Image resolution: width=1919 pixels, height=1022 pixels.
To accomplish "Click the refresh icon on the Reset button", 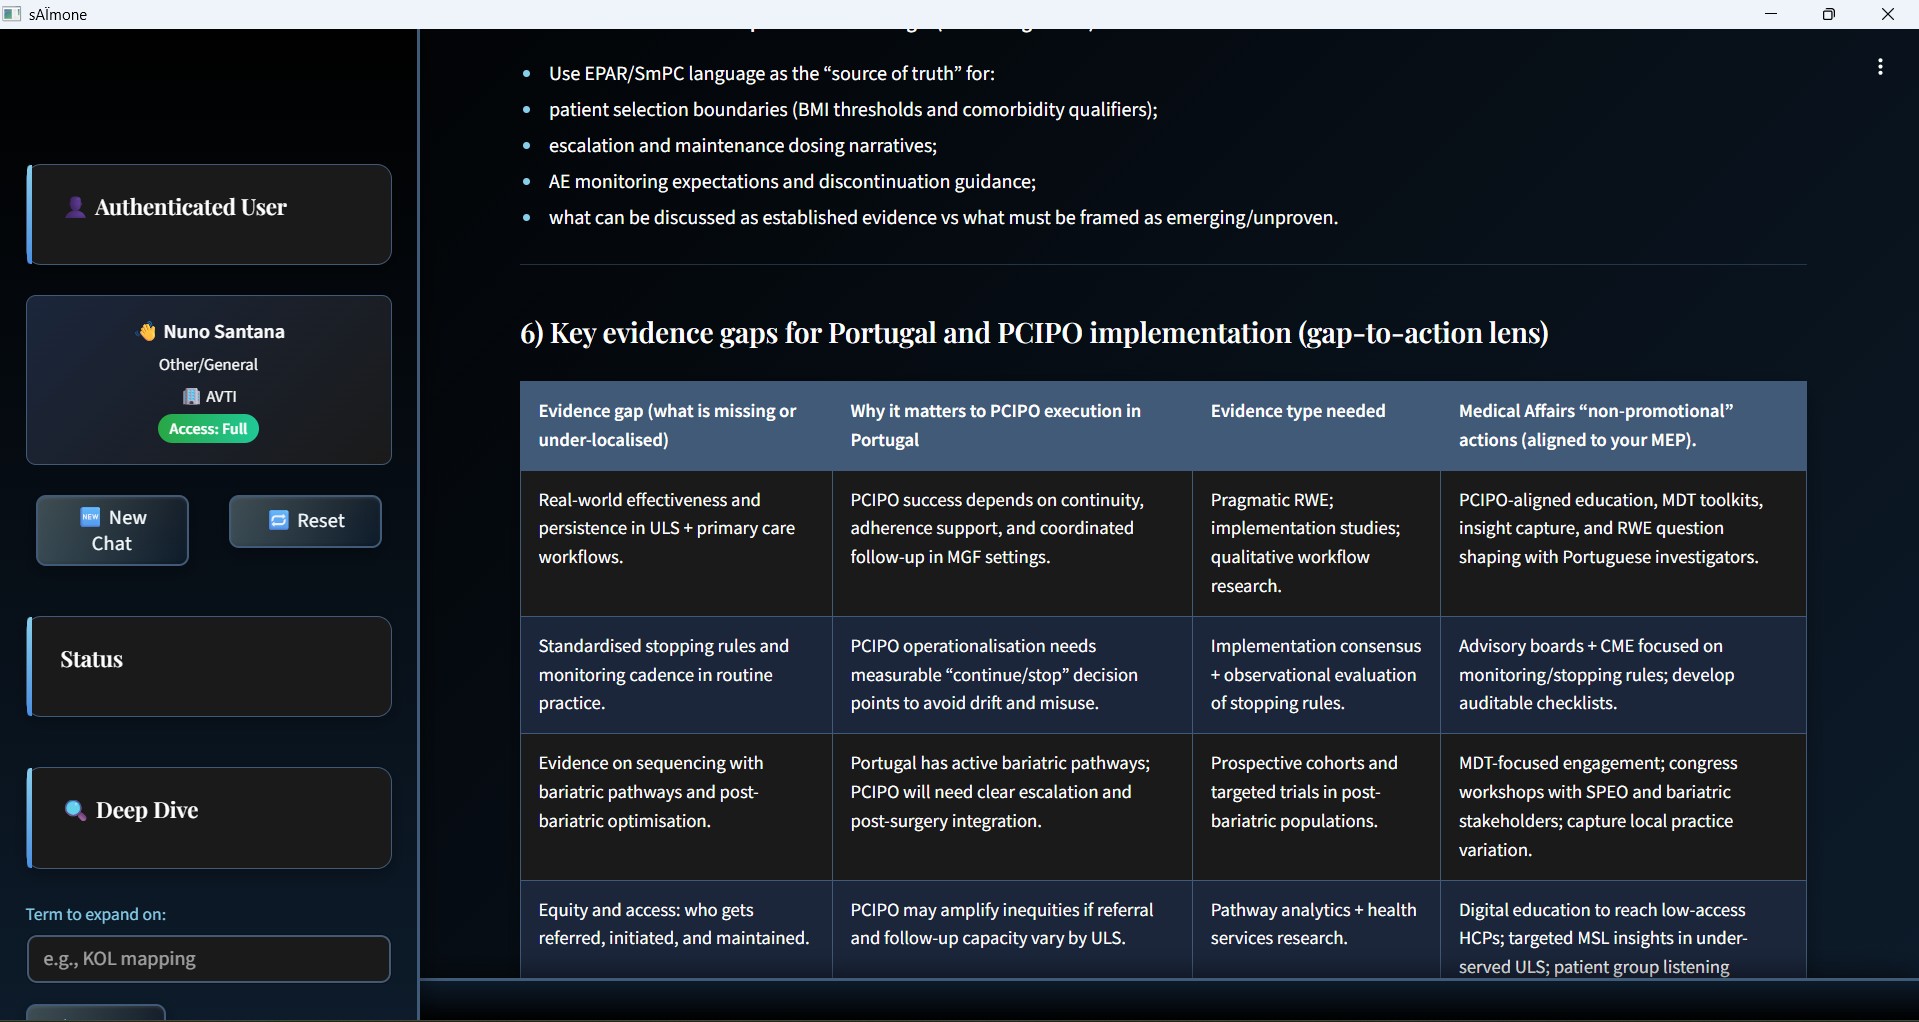I will click(279, 521).
